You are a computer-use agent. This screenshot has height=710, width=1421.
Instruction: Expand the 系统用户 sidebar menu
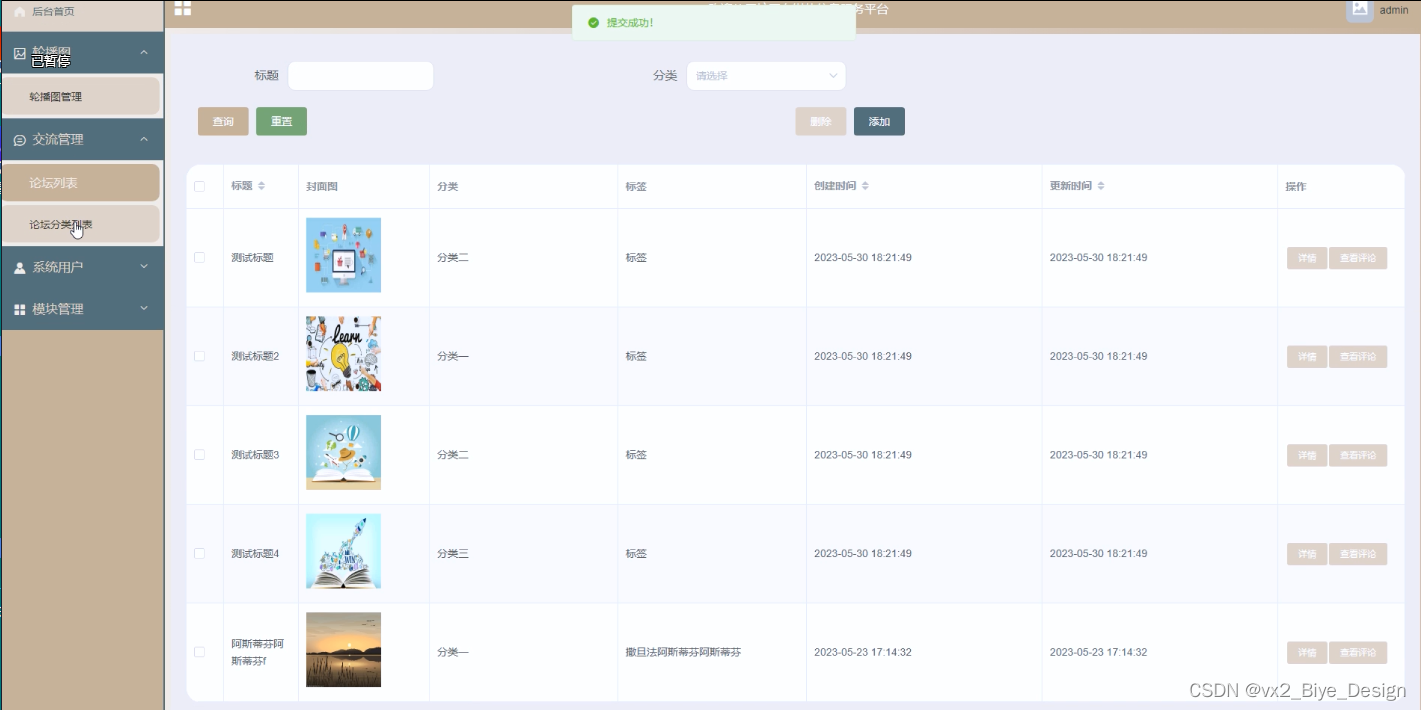click(x=82, y=267)
